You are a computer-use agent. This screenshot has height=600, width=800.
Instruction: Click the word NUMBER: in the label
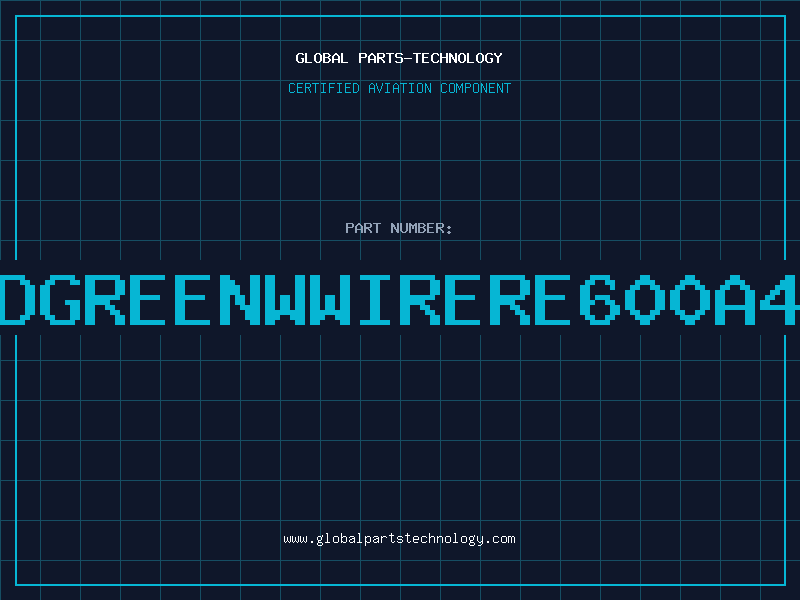[419, 228]
